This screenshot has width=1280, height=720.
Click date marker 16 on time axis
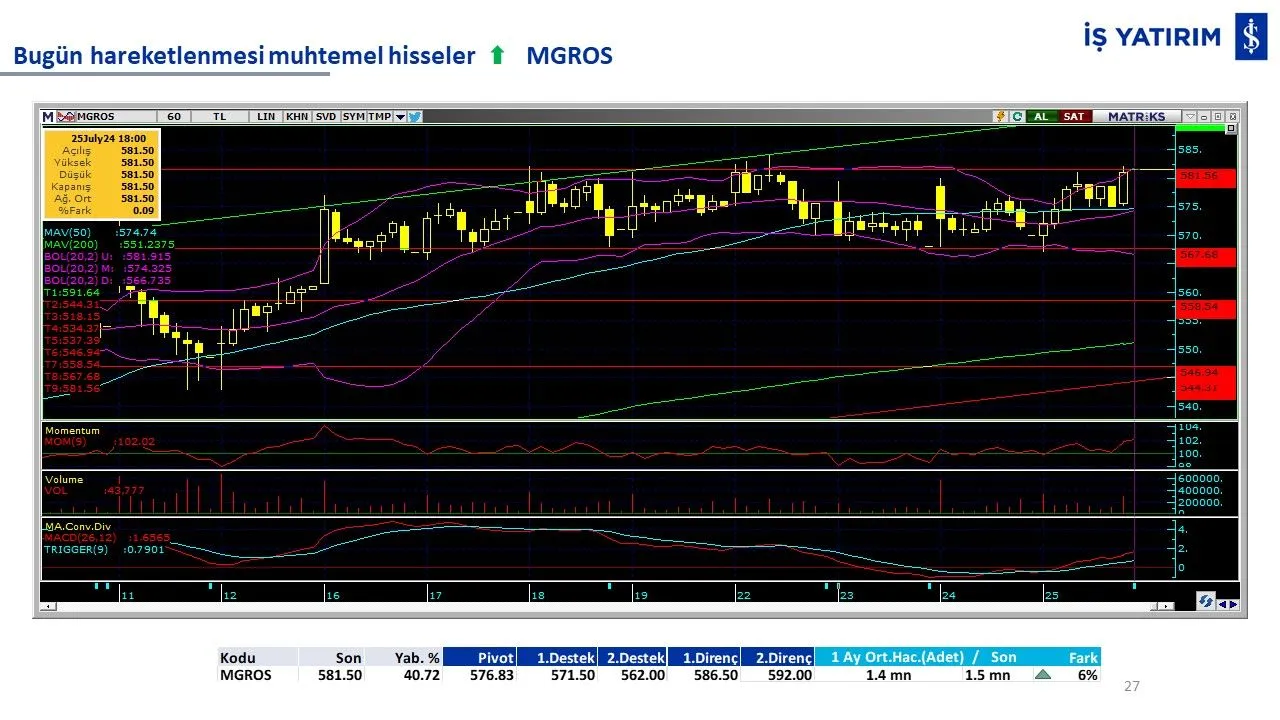(x=332, y=595)
